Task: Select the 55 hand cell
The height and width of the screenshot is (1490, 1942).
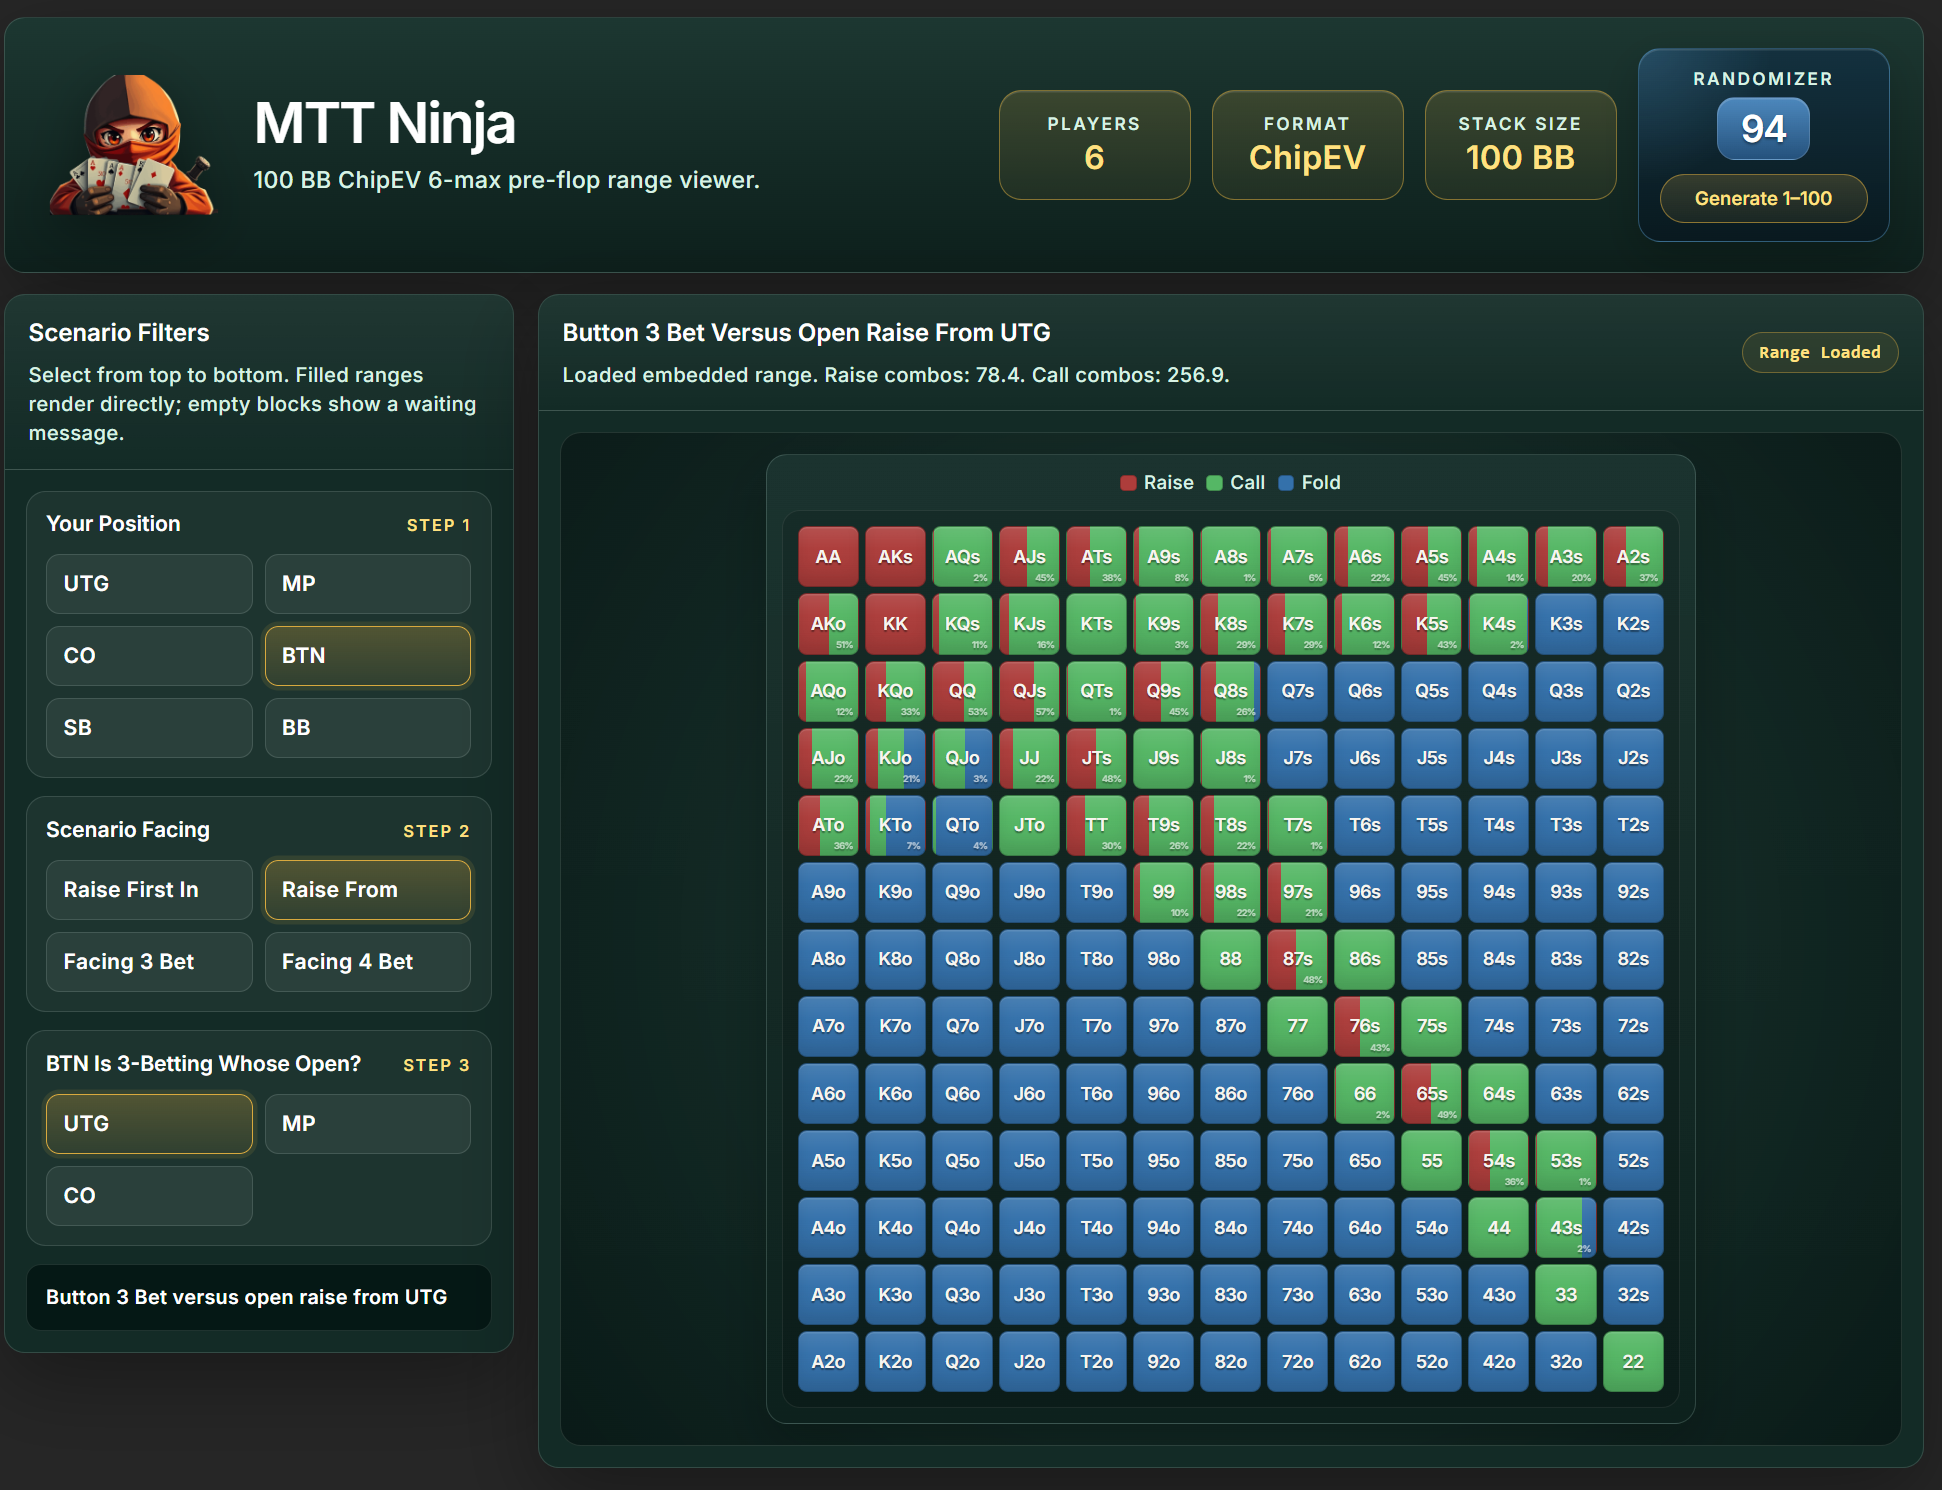Action: pyautogui.click(x=1431, y=1161)
